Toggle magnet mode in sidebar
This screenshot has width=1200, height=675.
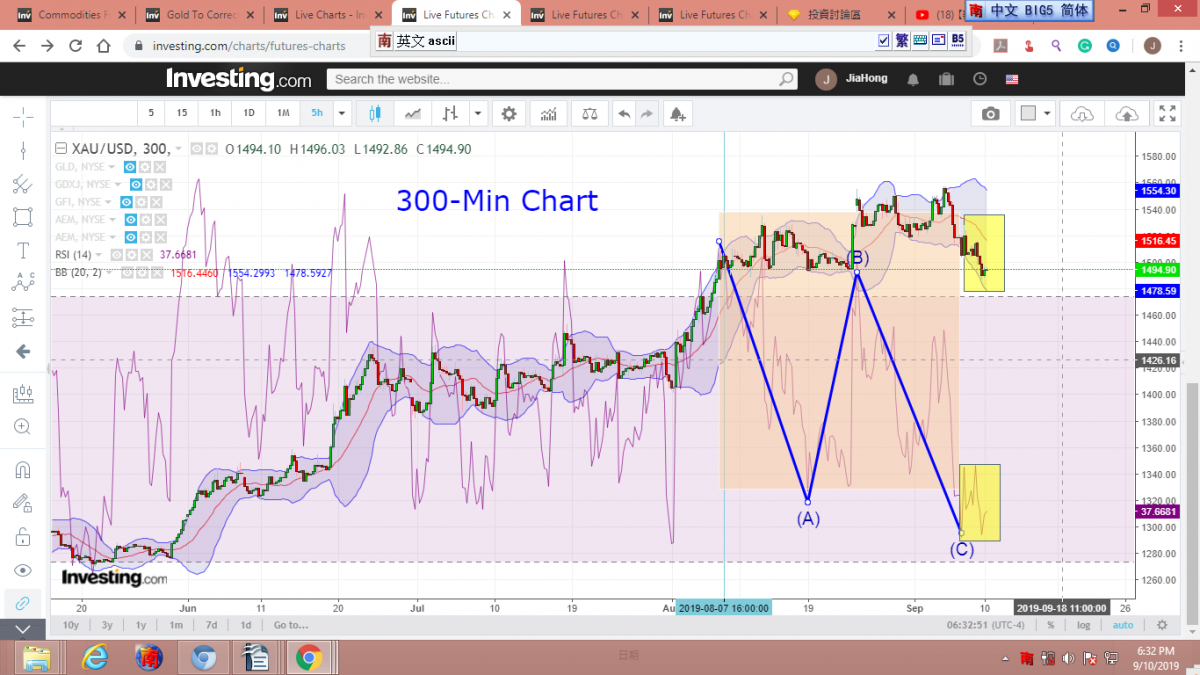pyautogui.click(x=23, y=469)
